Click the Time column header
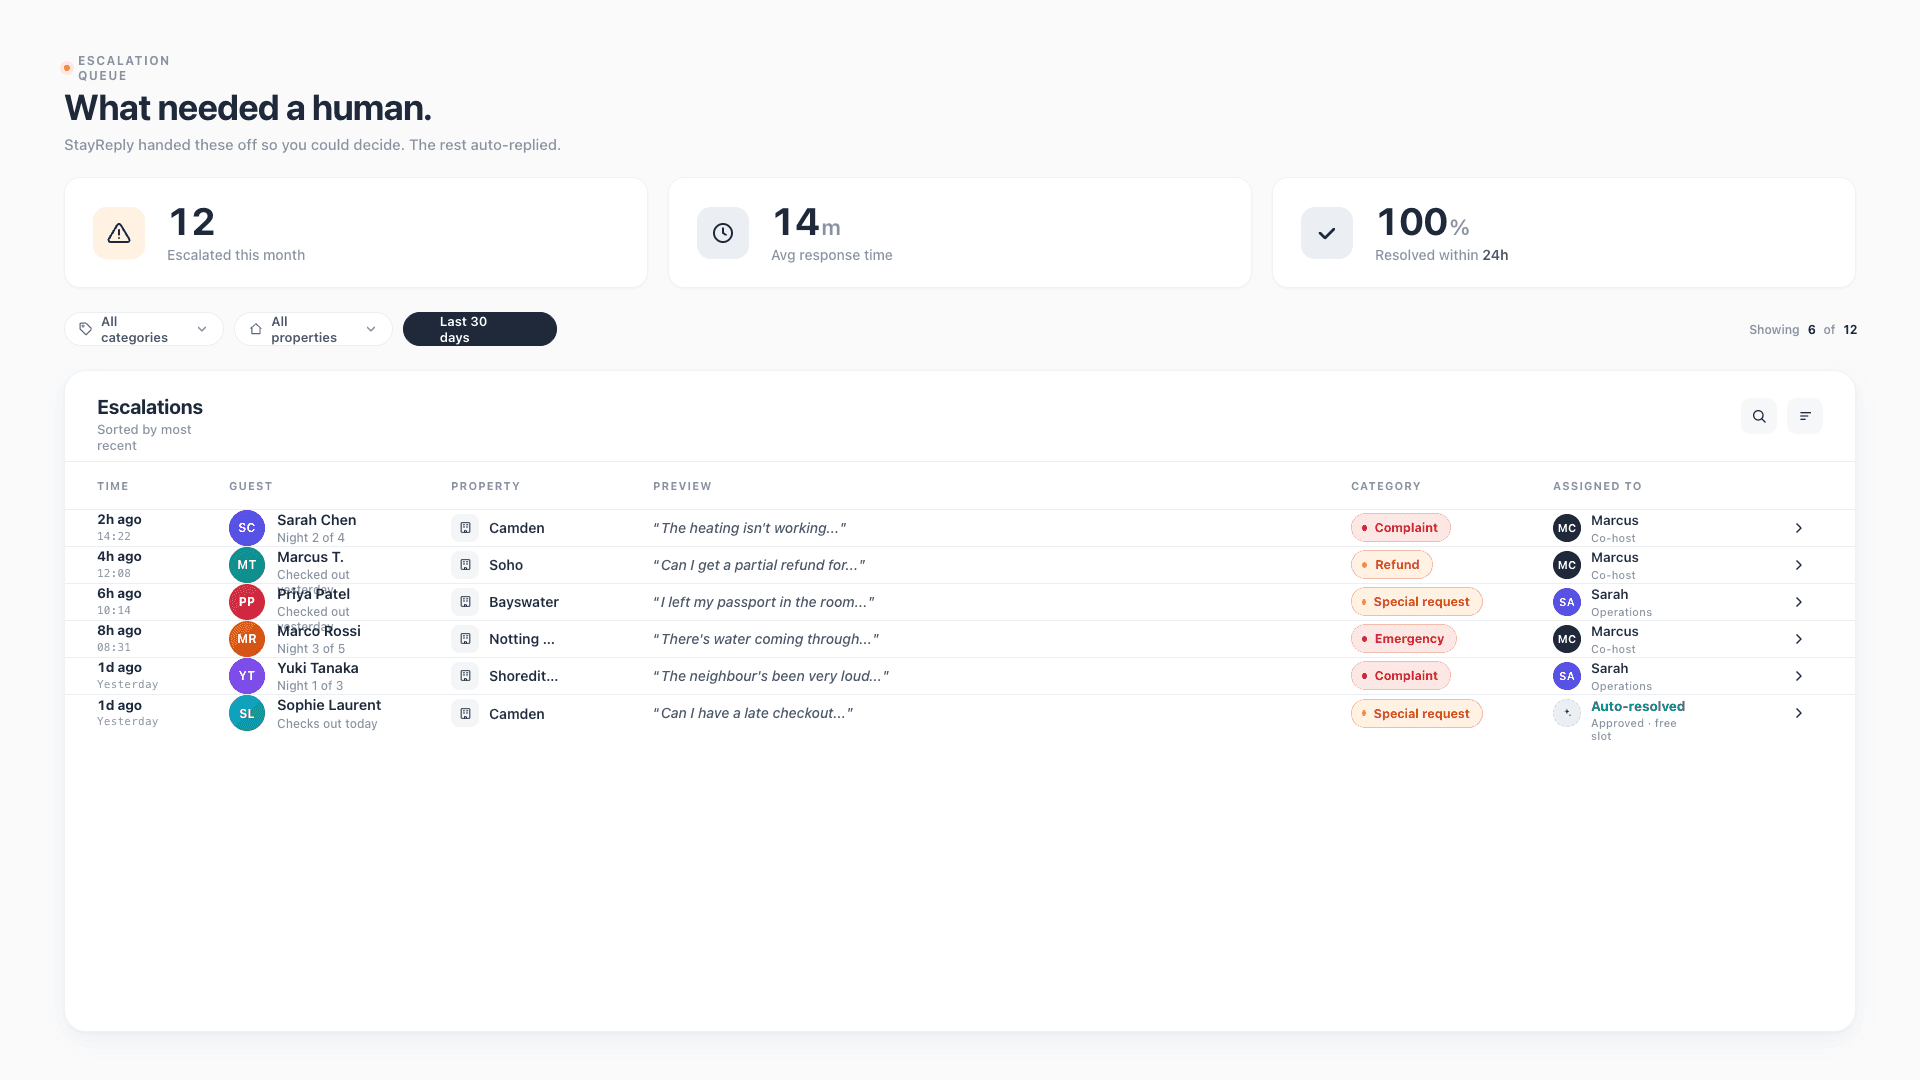Screen dimensions: 1920x1080 [x=113, y=486]
